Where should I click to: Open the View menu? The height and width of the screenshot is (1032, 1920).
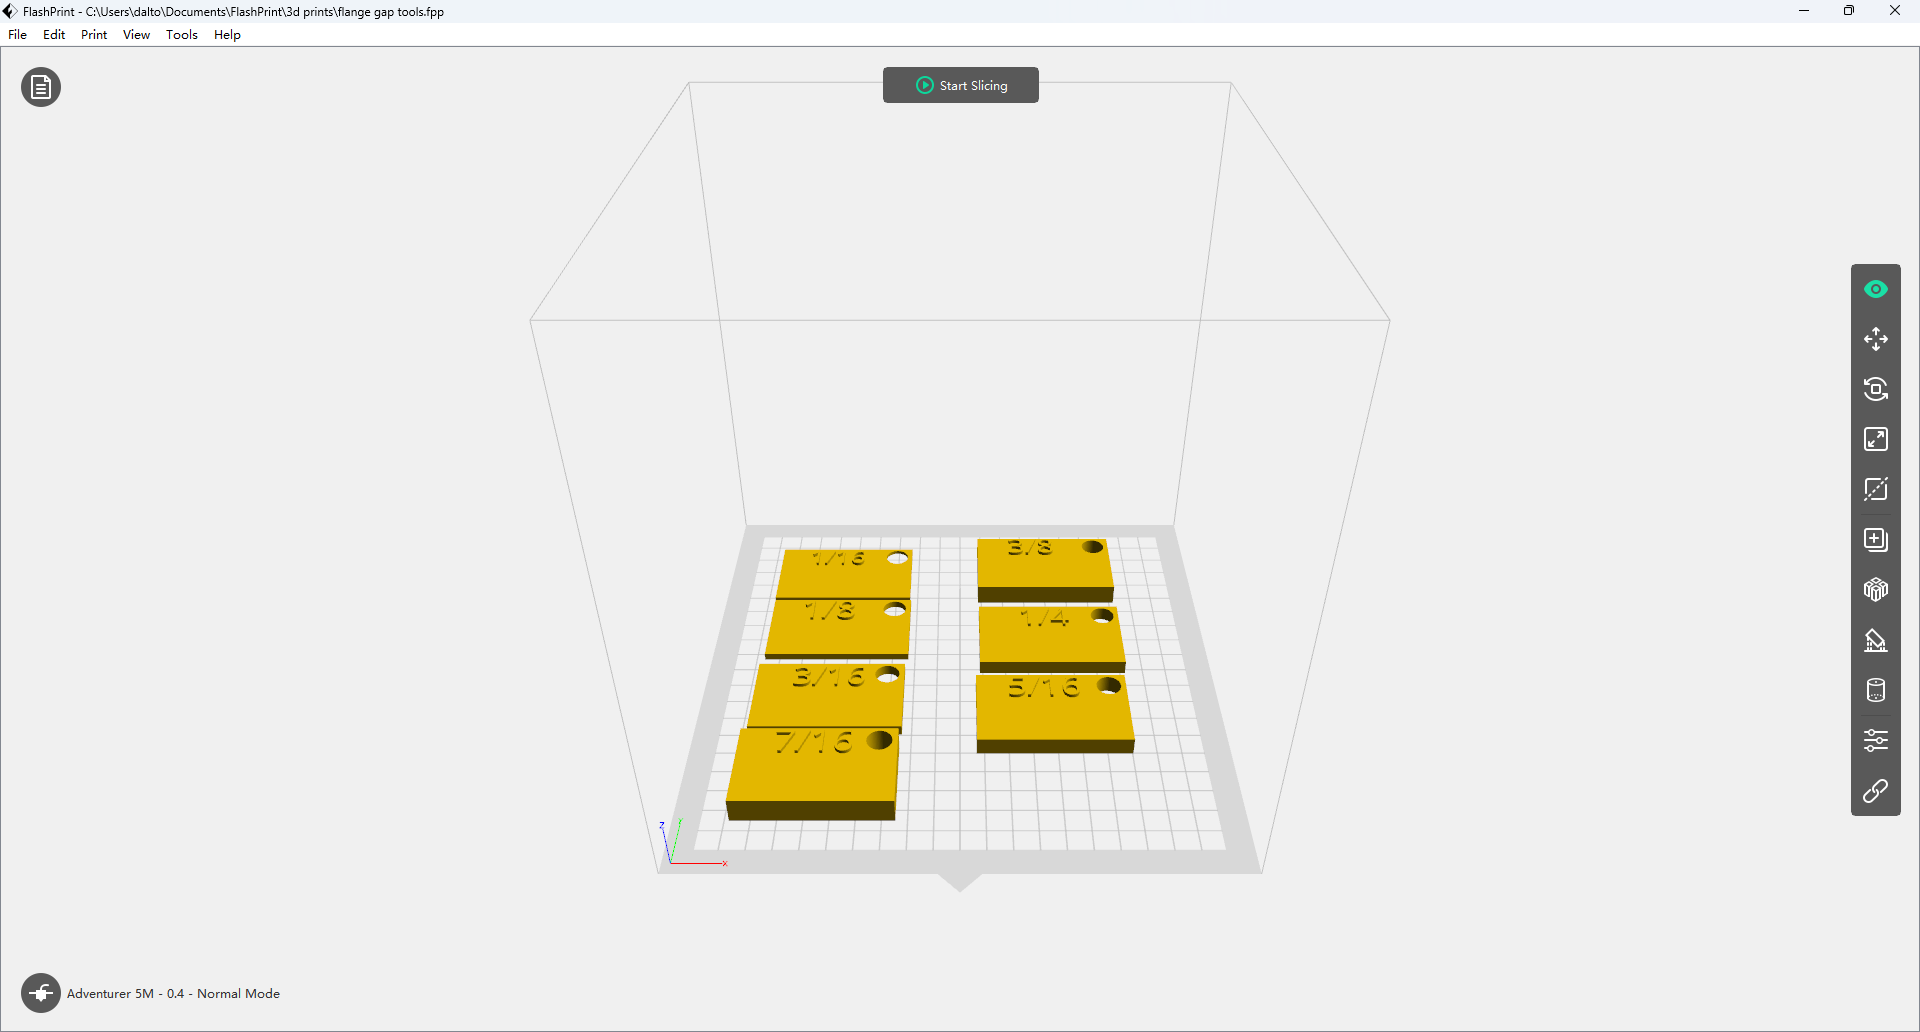click(136, 35)
